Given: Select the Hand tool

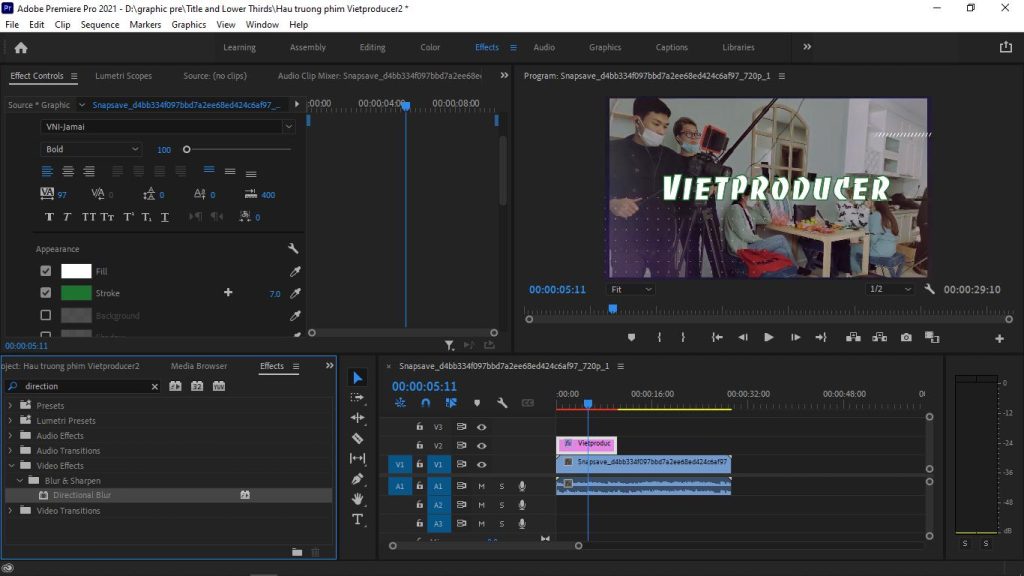Looking at the screenshot, I should point(358,498).
